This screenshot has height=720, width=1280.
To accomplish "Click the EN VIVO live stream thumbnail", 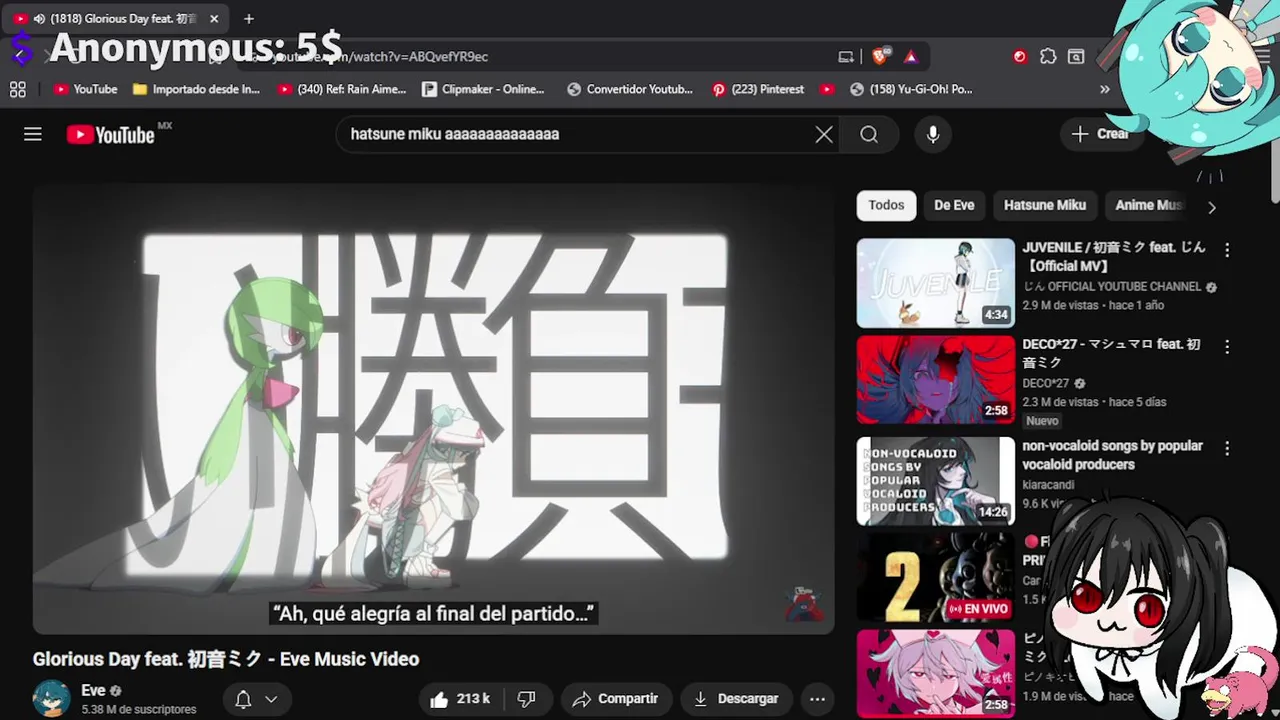I will [x=936, y=578].
